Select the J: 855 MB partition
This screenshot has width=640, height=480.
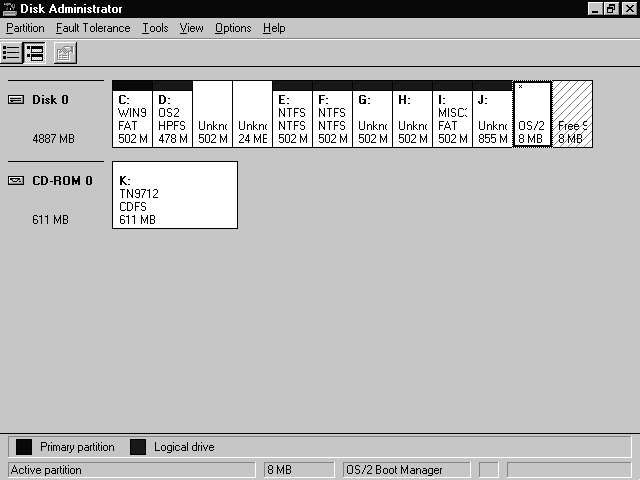point(492,118)
